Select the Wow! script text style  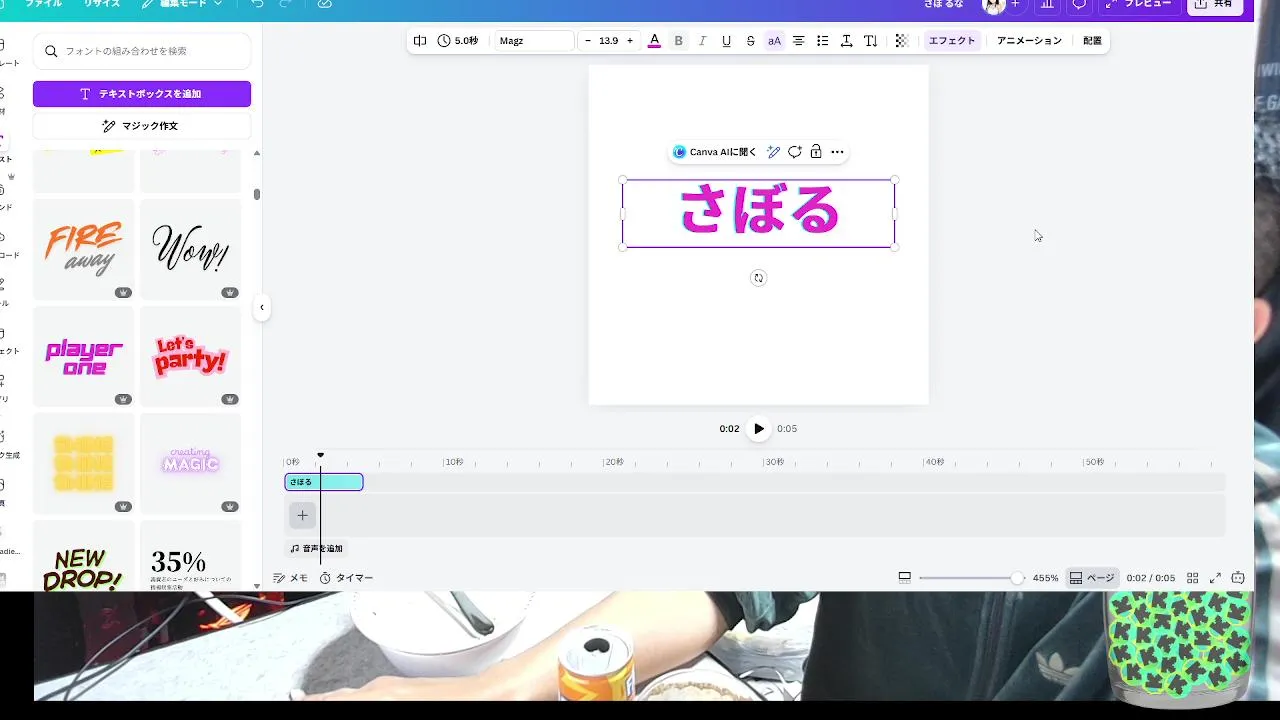tap(190, 249)
